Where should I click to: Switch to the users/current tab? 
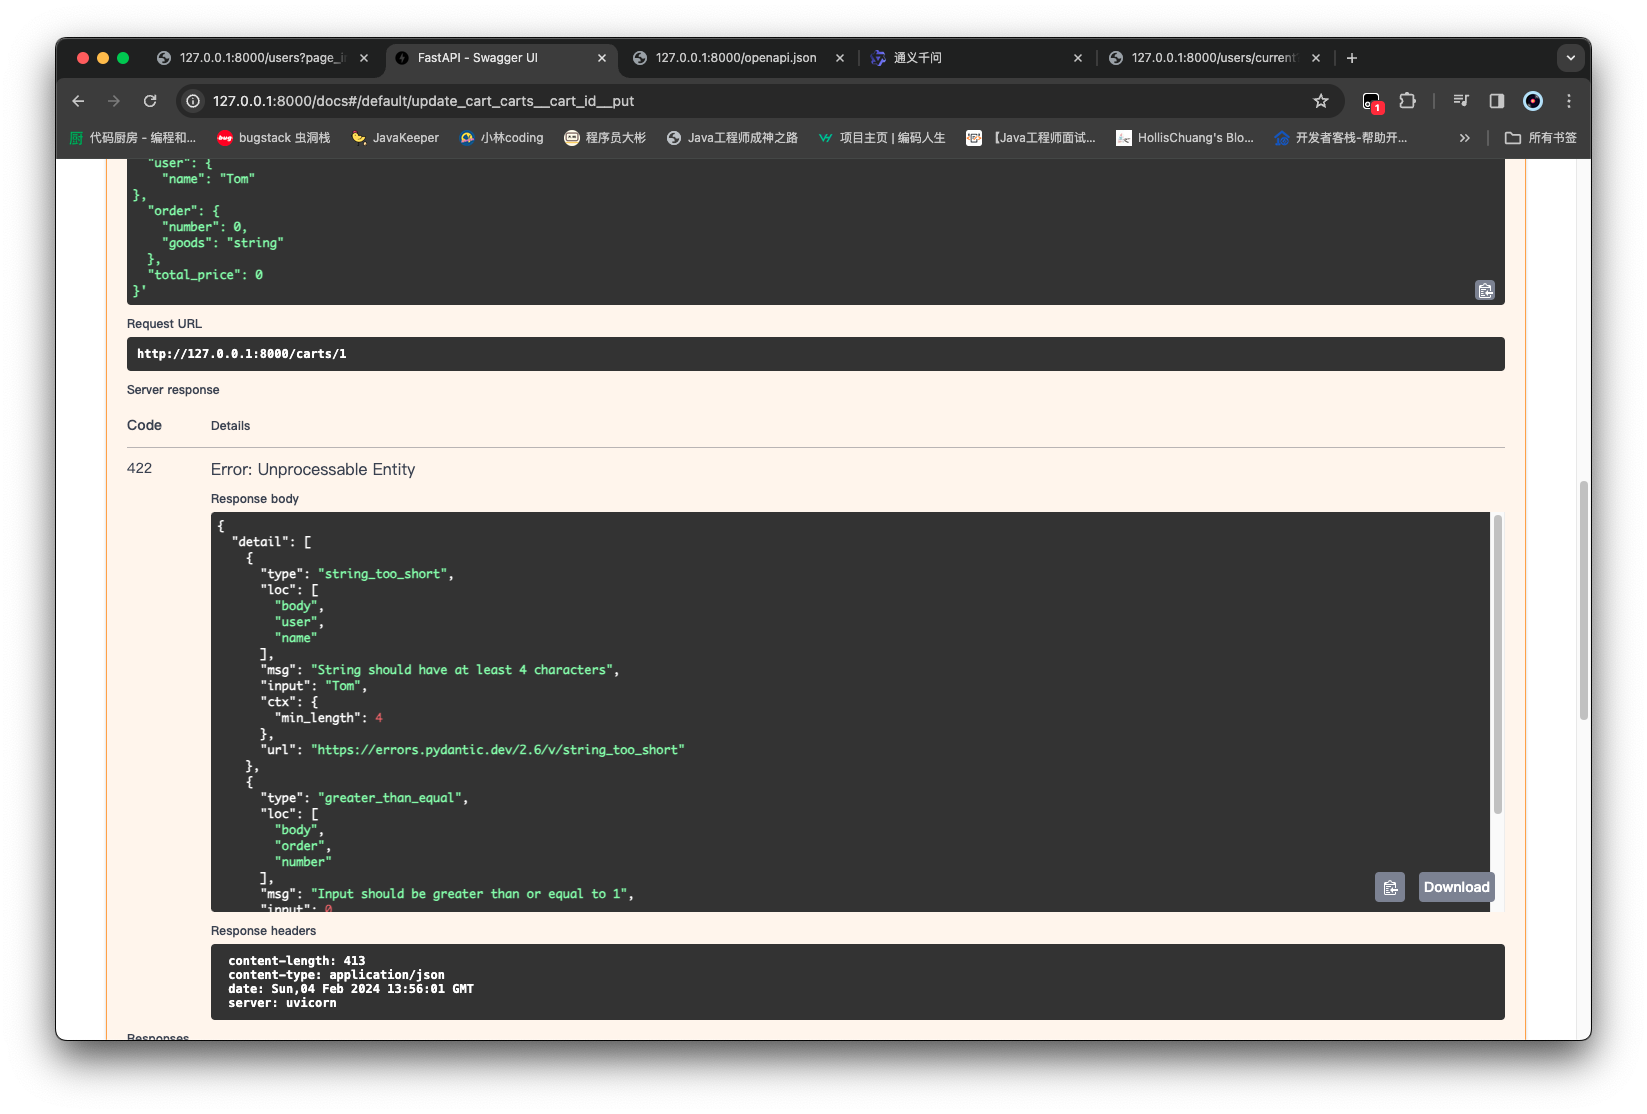(x=1216, y=58)
